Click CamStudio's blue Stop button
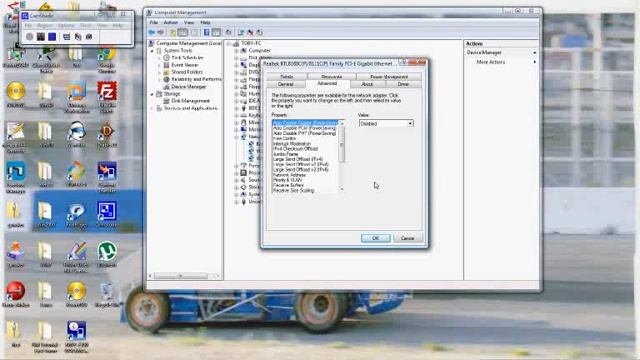The height and width of the screenshot is (360, 640). (x=52, y=37)
